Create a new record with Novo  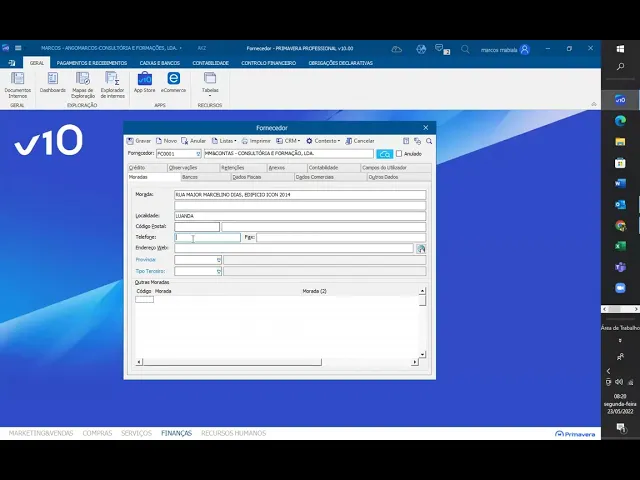[x=166, y=141]
